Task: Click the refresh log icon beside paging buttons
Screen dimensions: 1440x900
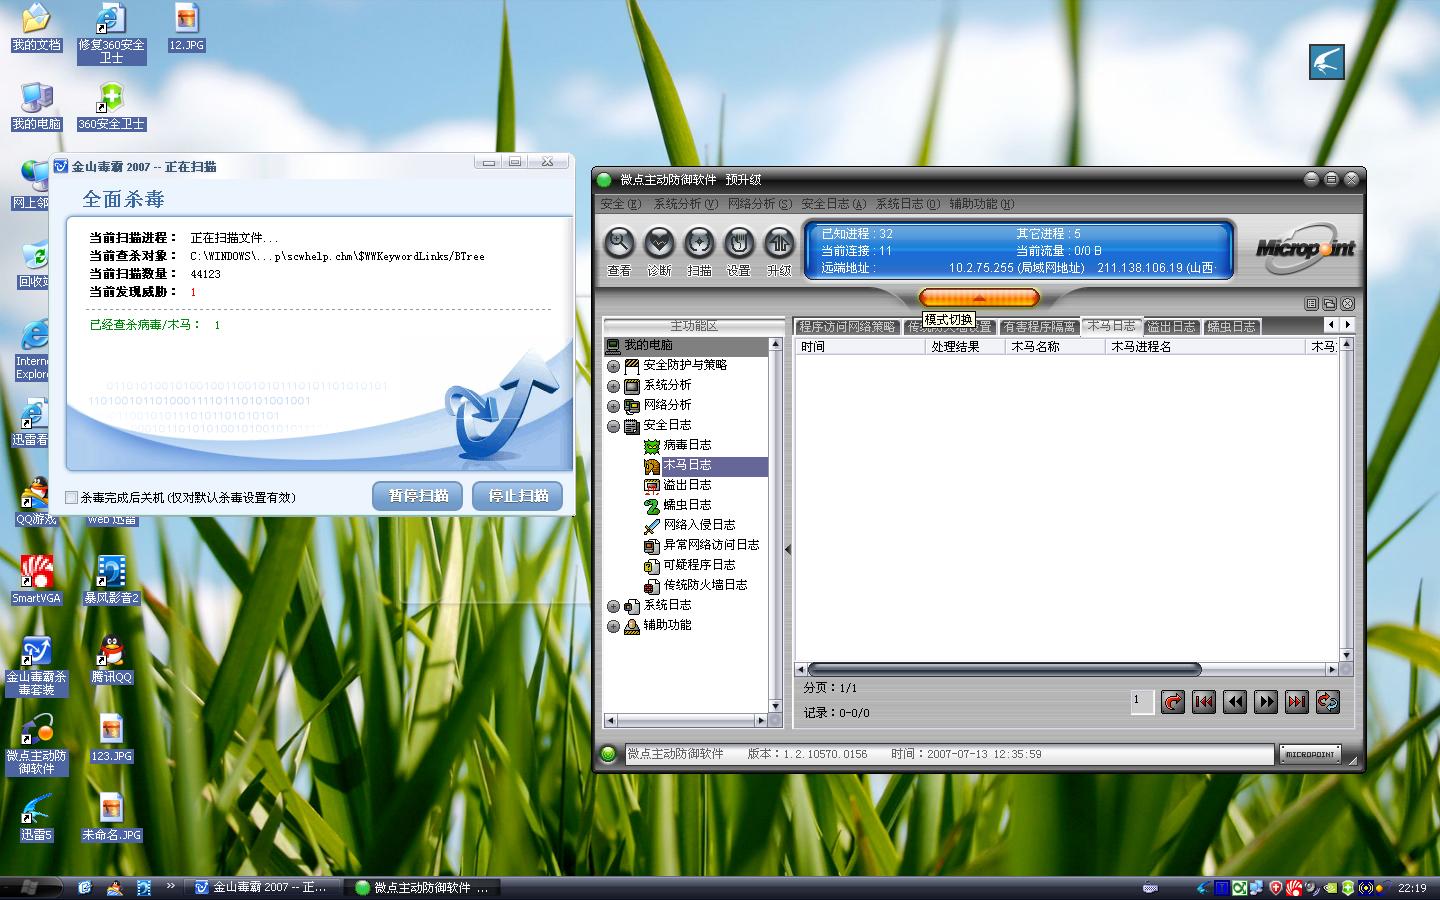Action: (x=1328, y=702)
